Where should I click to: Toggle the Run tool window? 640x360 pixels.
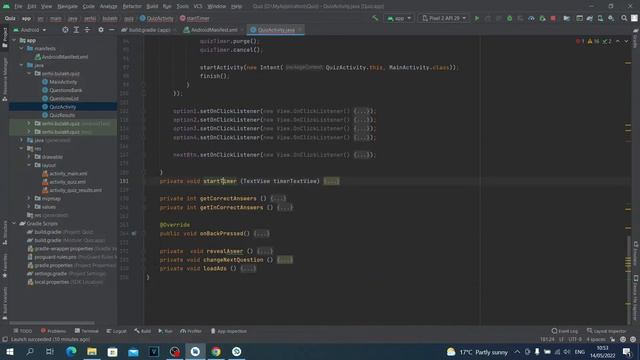pyautogui.click(x=166, y=331)
